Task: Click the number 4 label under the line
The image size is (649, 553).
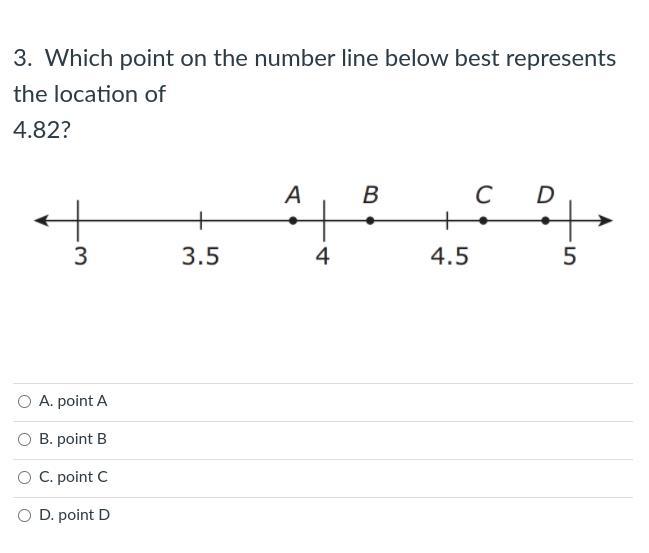Action: point(322,256)
